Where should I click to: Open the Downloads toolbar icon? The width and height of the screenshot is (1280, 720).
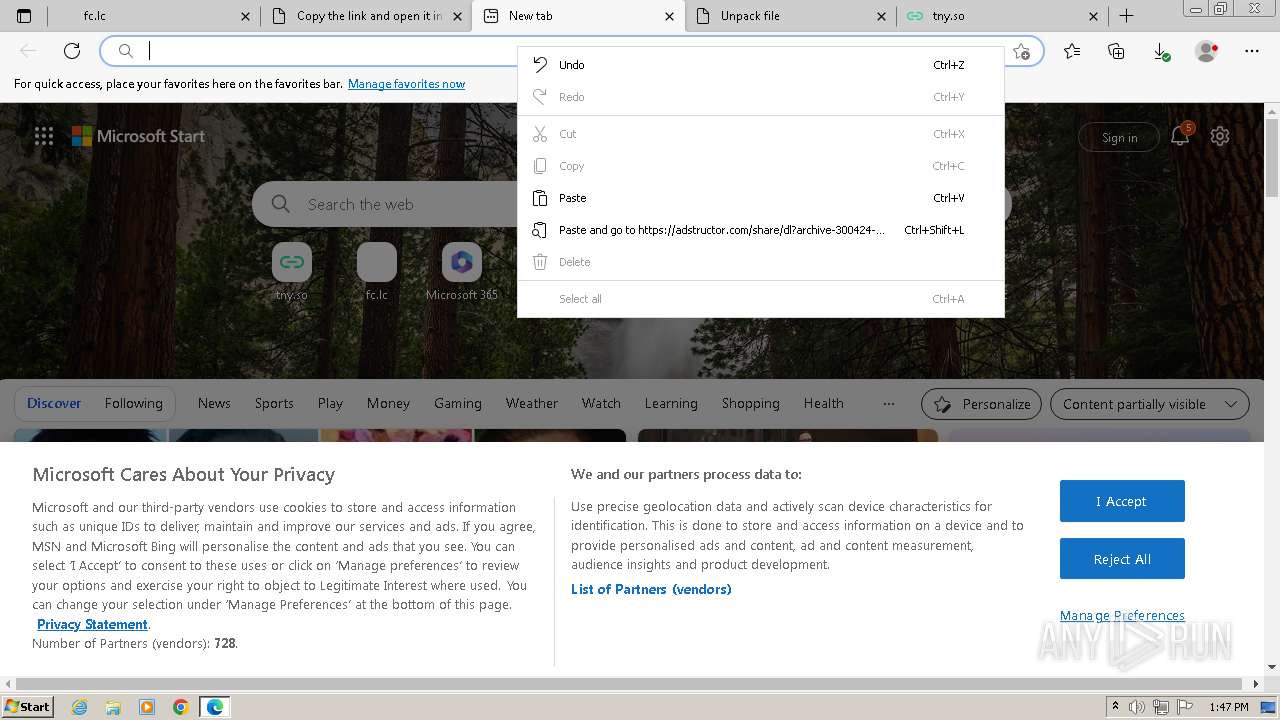point(1161,51)
